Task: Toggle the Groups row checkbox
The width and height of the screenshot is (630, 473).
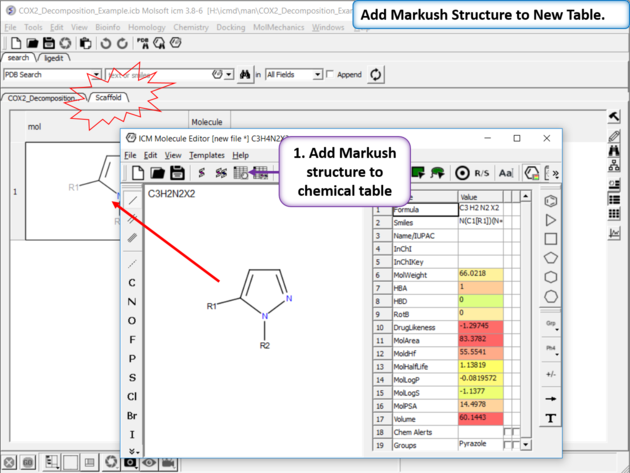Action: (x=507, y=447)
